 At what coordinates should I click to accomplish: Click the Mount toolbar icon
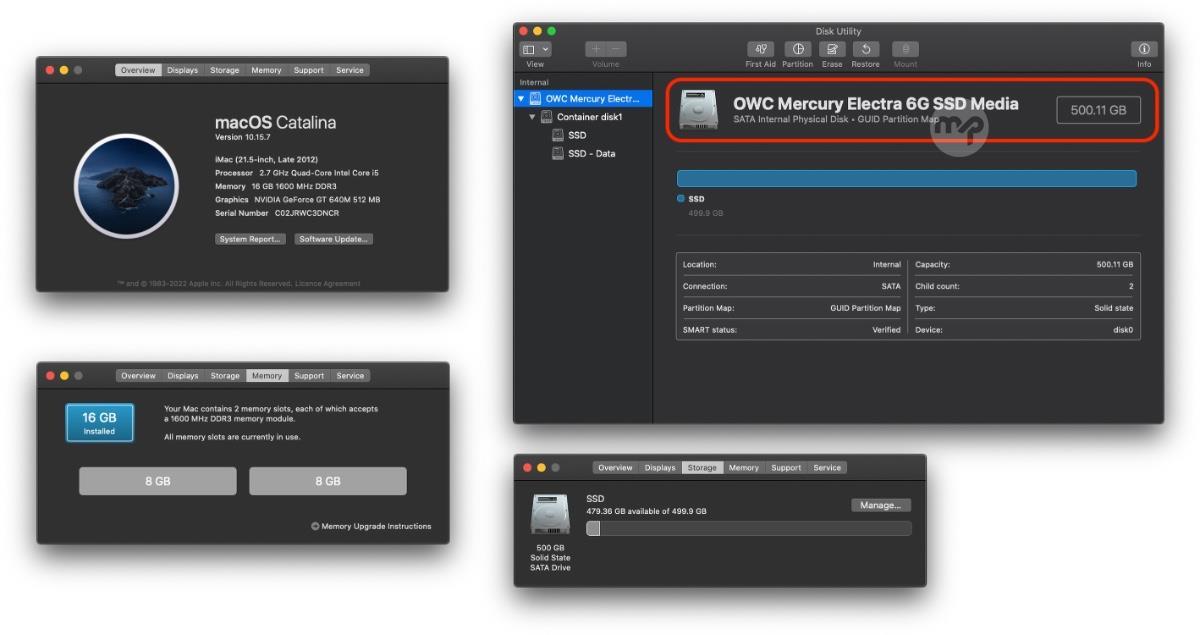(x=905, y=49)
